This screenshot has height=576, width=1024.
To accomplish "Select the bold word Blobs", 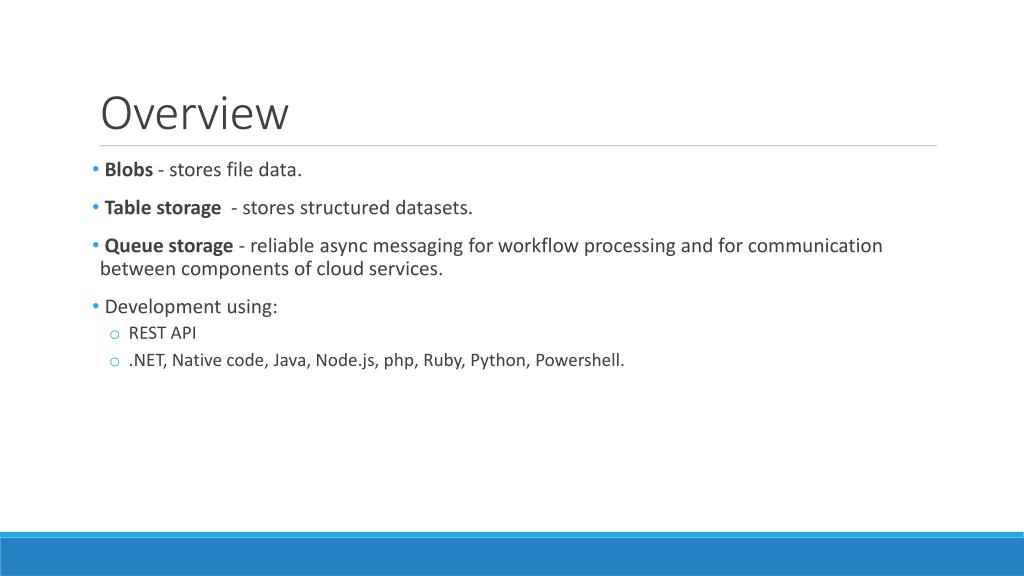I will (x=129, y=170).
